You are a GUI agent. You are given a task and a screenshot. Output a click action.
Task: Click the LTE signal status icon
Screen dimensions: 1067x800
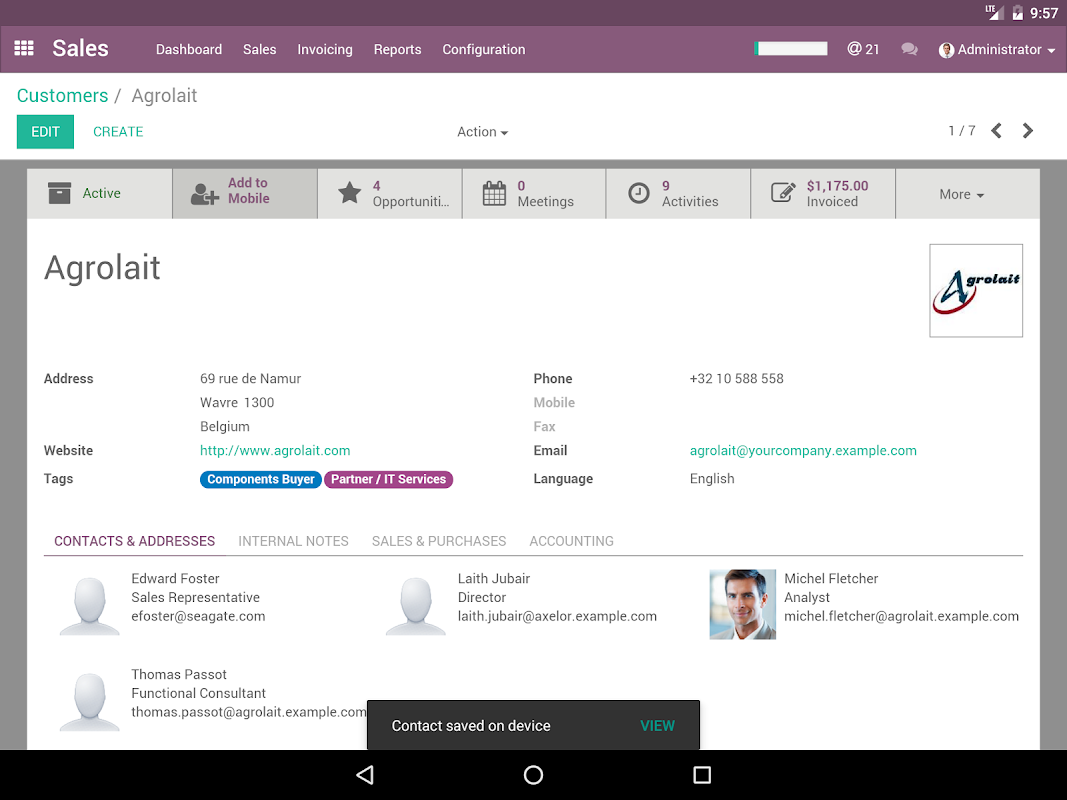point(994,12)
